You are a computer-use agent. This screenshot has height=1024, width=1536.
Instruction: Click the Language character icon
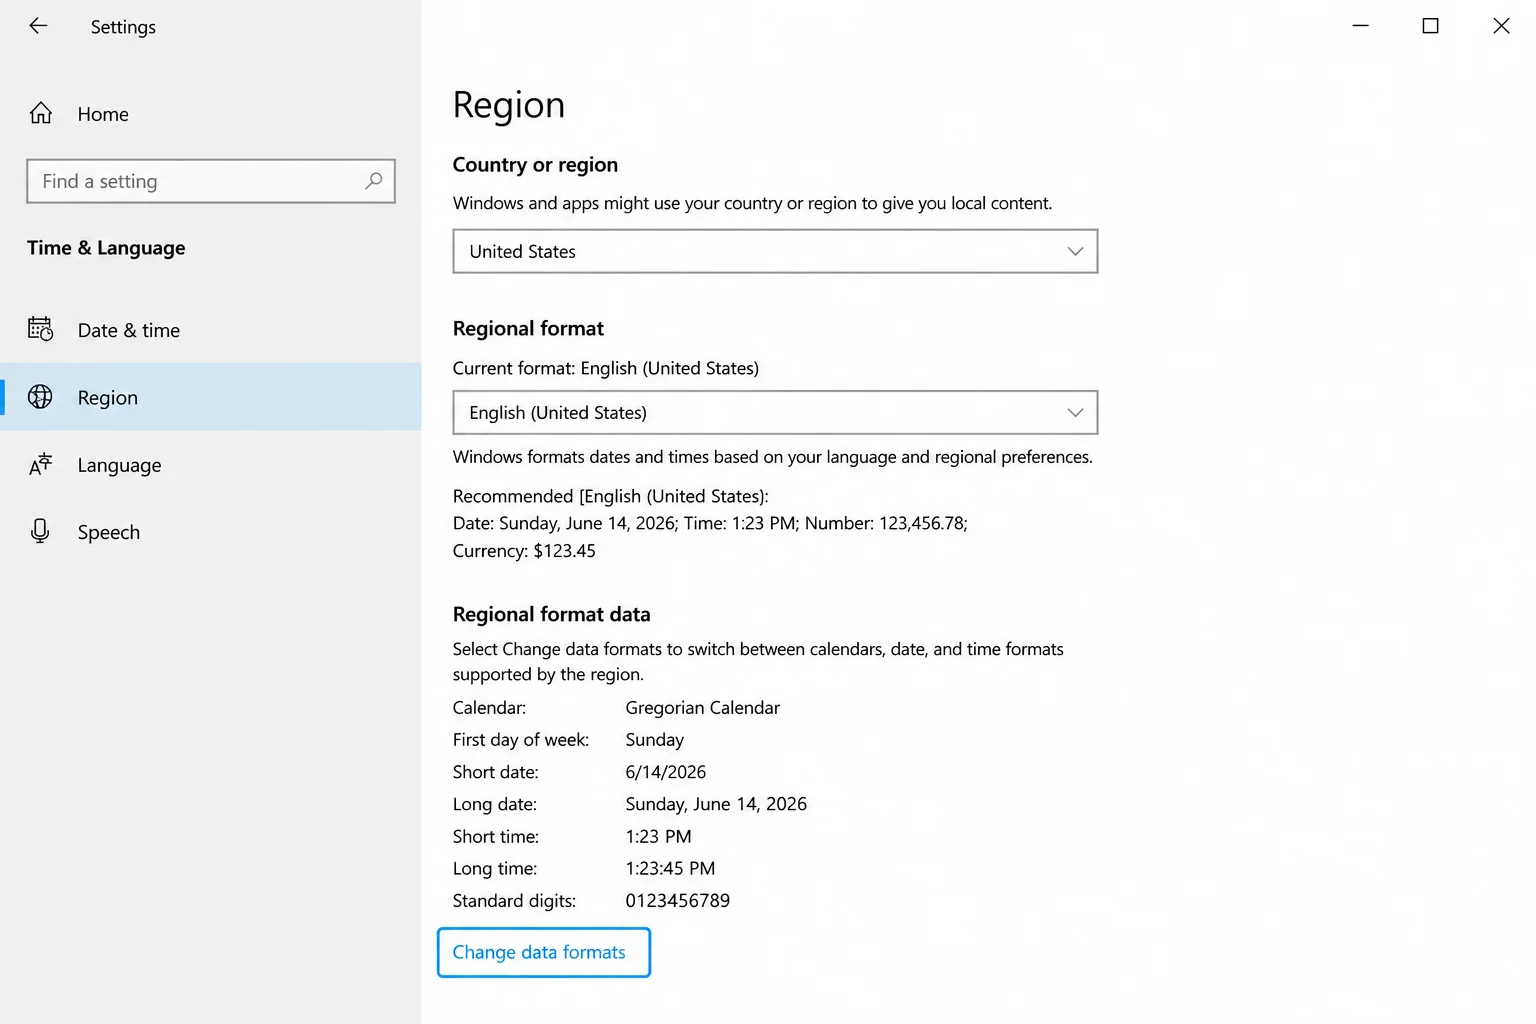[40, 464]
